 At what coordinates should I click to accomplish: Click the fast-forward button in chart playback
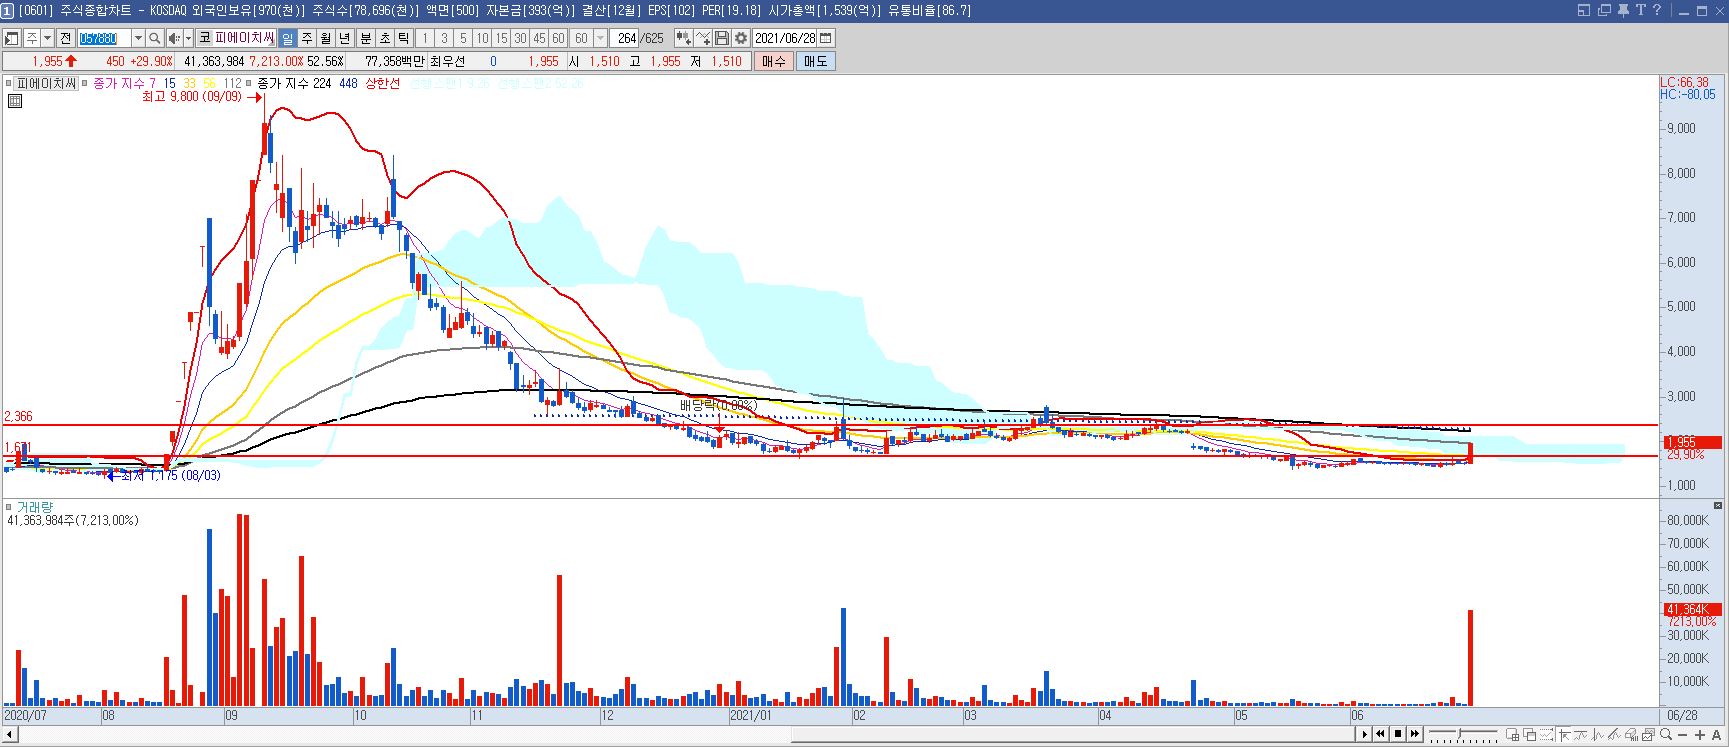[x=1415, y=733]
